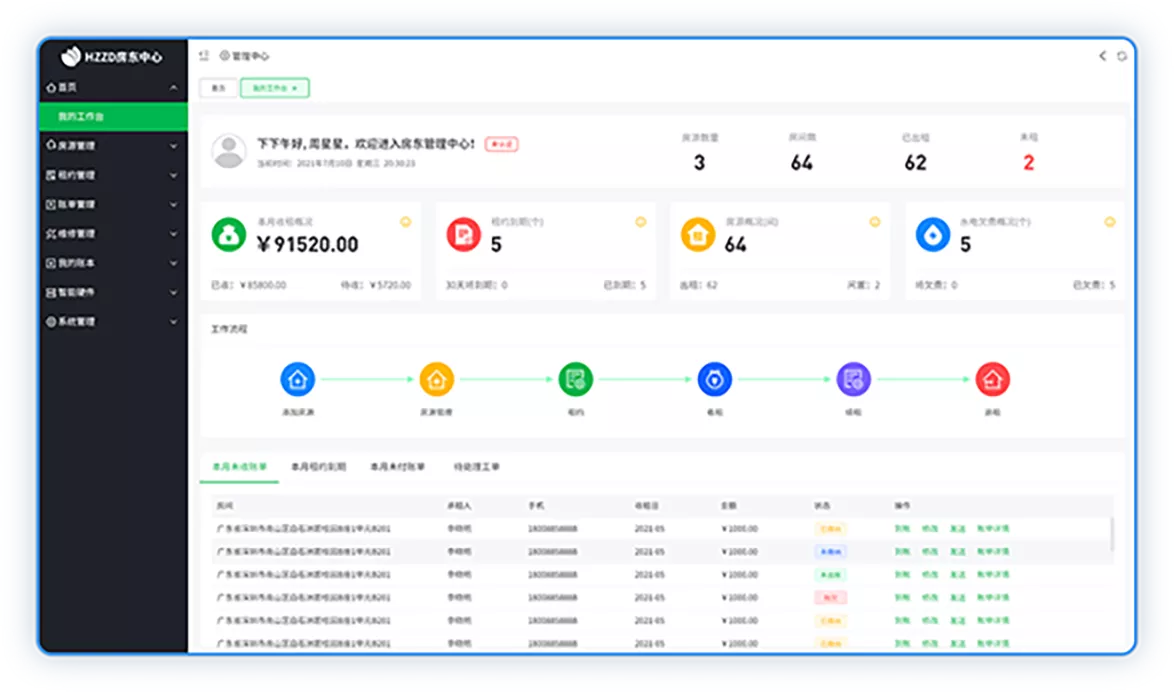Click the ¥91520.00 amount

[x=308, y=244]
